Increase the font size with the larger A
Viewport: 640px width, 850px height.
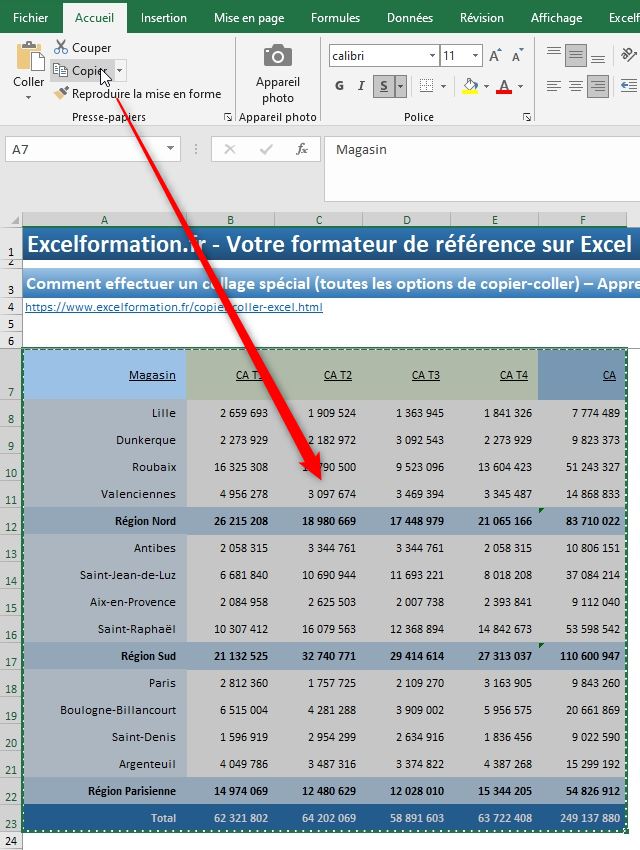click(494, 56)
